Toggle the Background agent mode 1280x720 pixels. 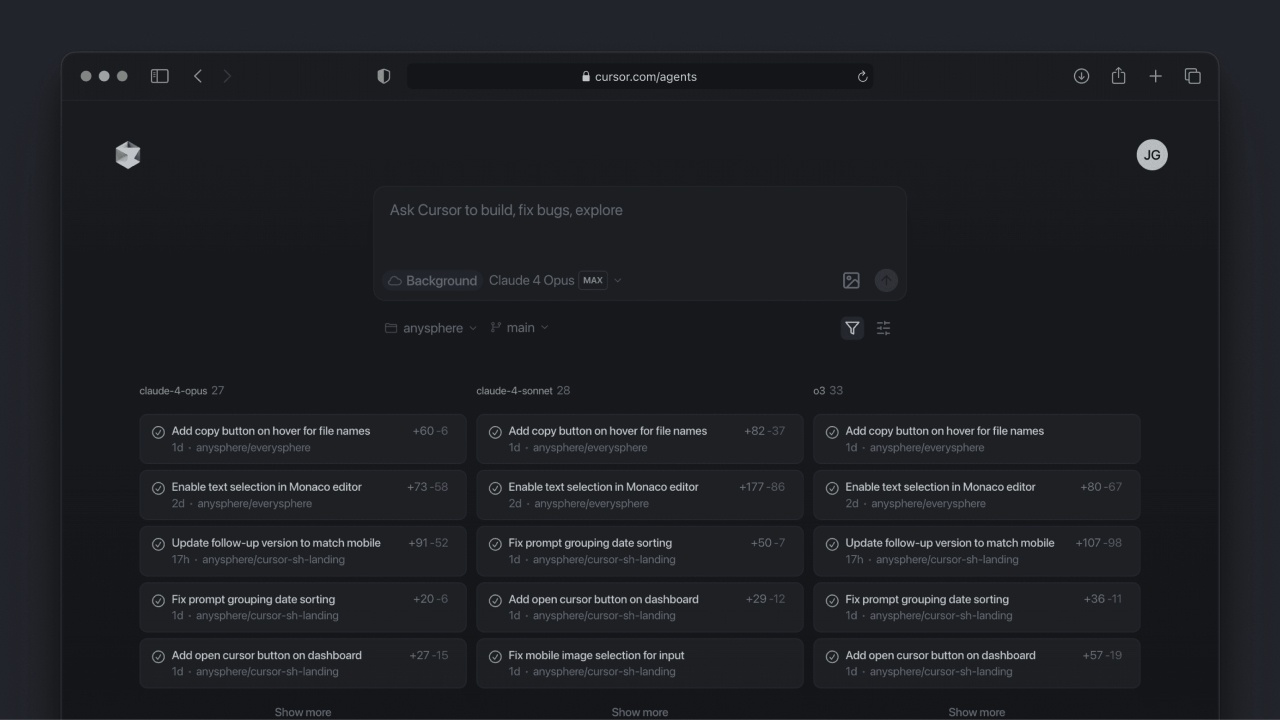[432, 281]
